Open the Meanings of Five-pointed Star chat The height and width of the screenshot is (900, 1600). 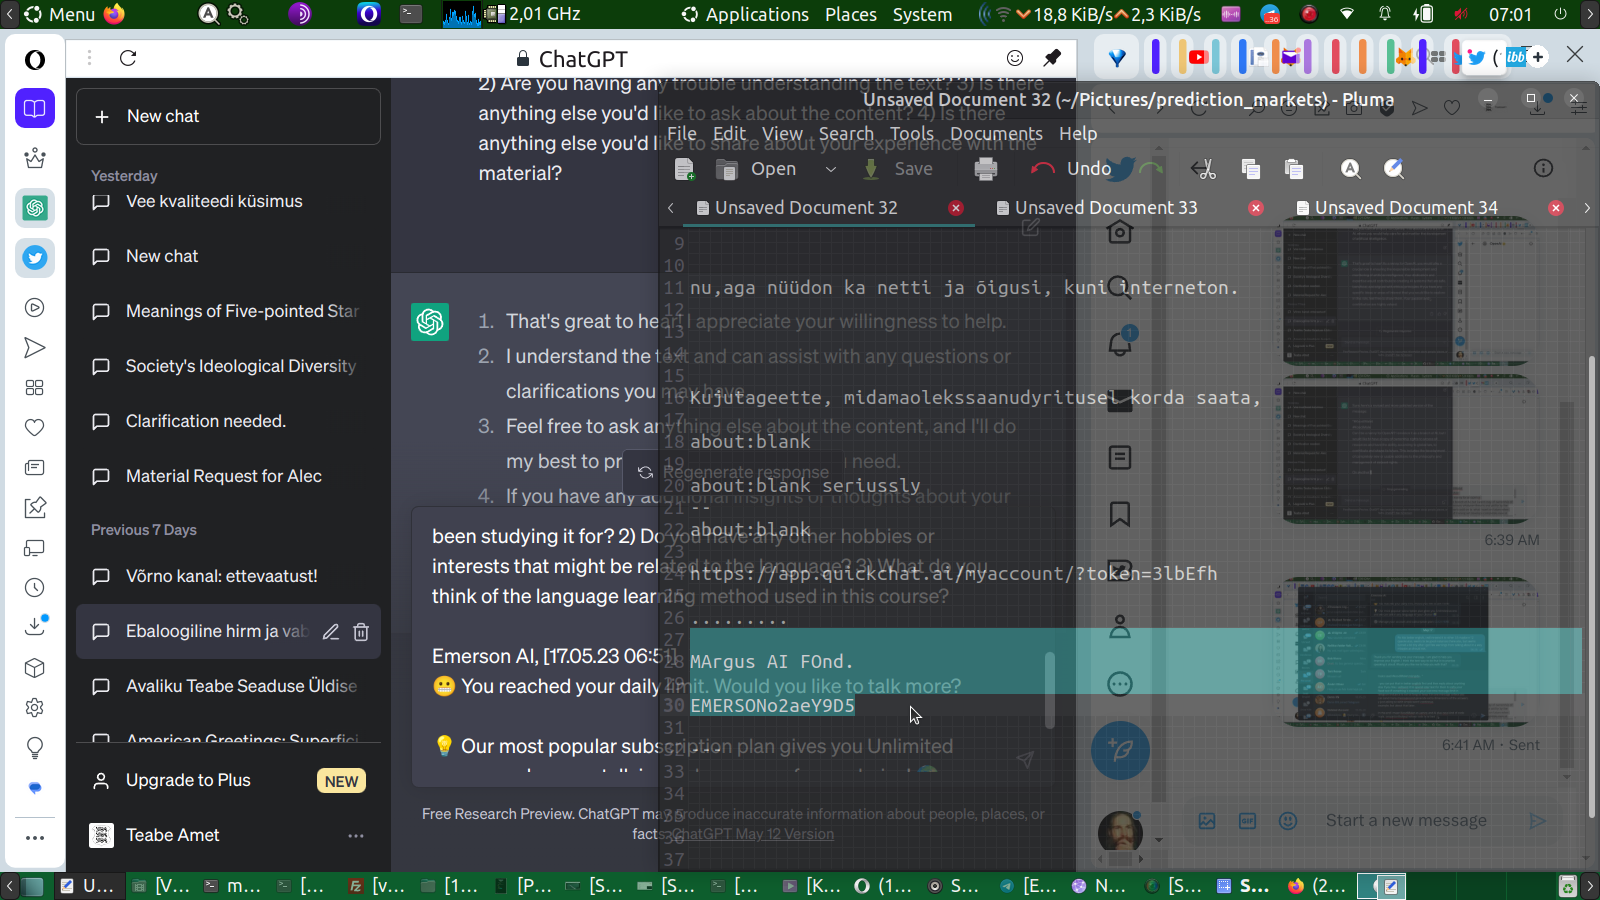click(228, 312)
